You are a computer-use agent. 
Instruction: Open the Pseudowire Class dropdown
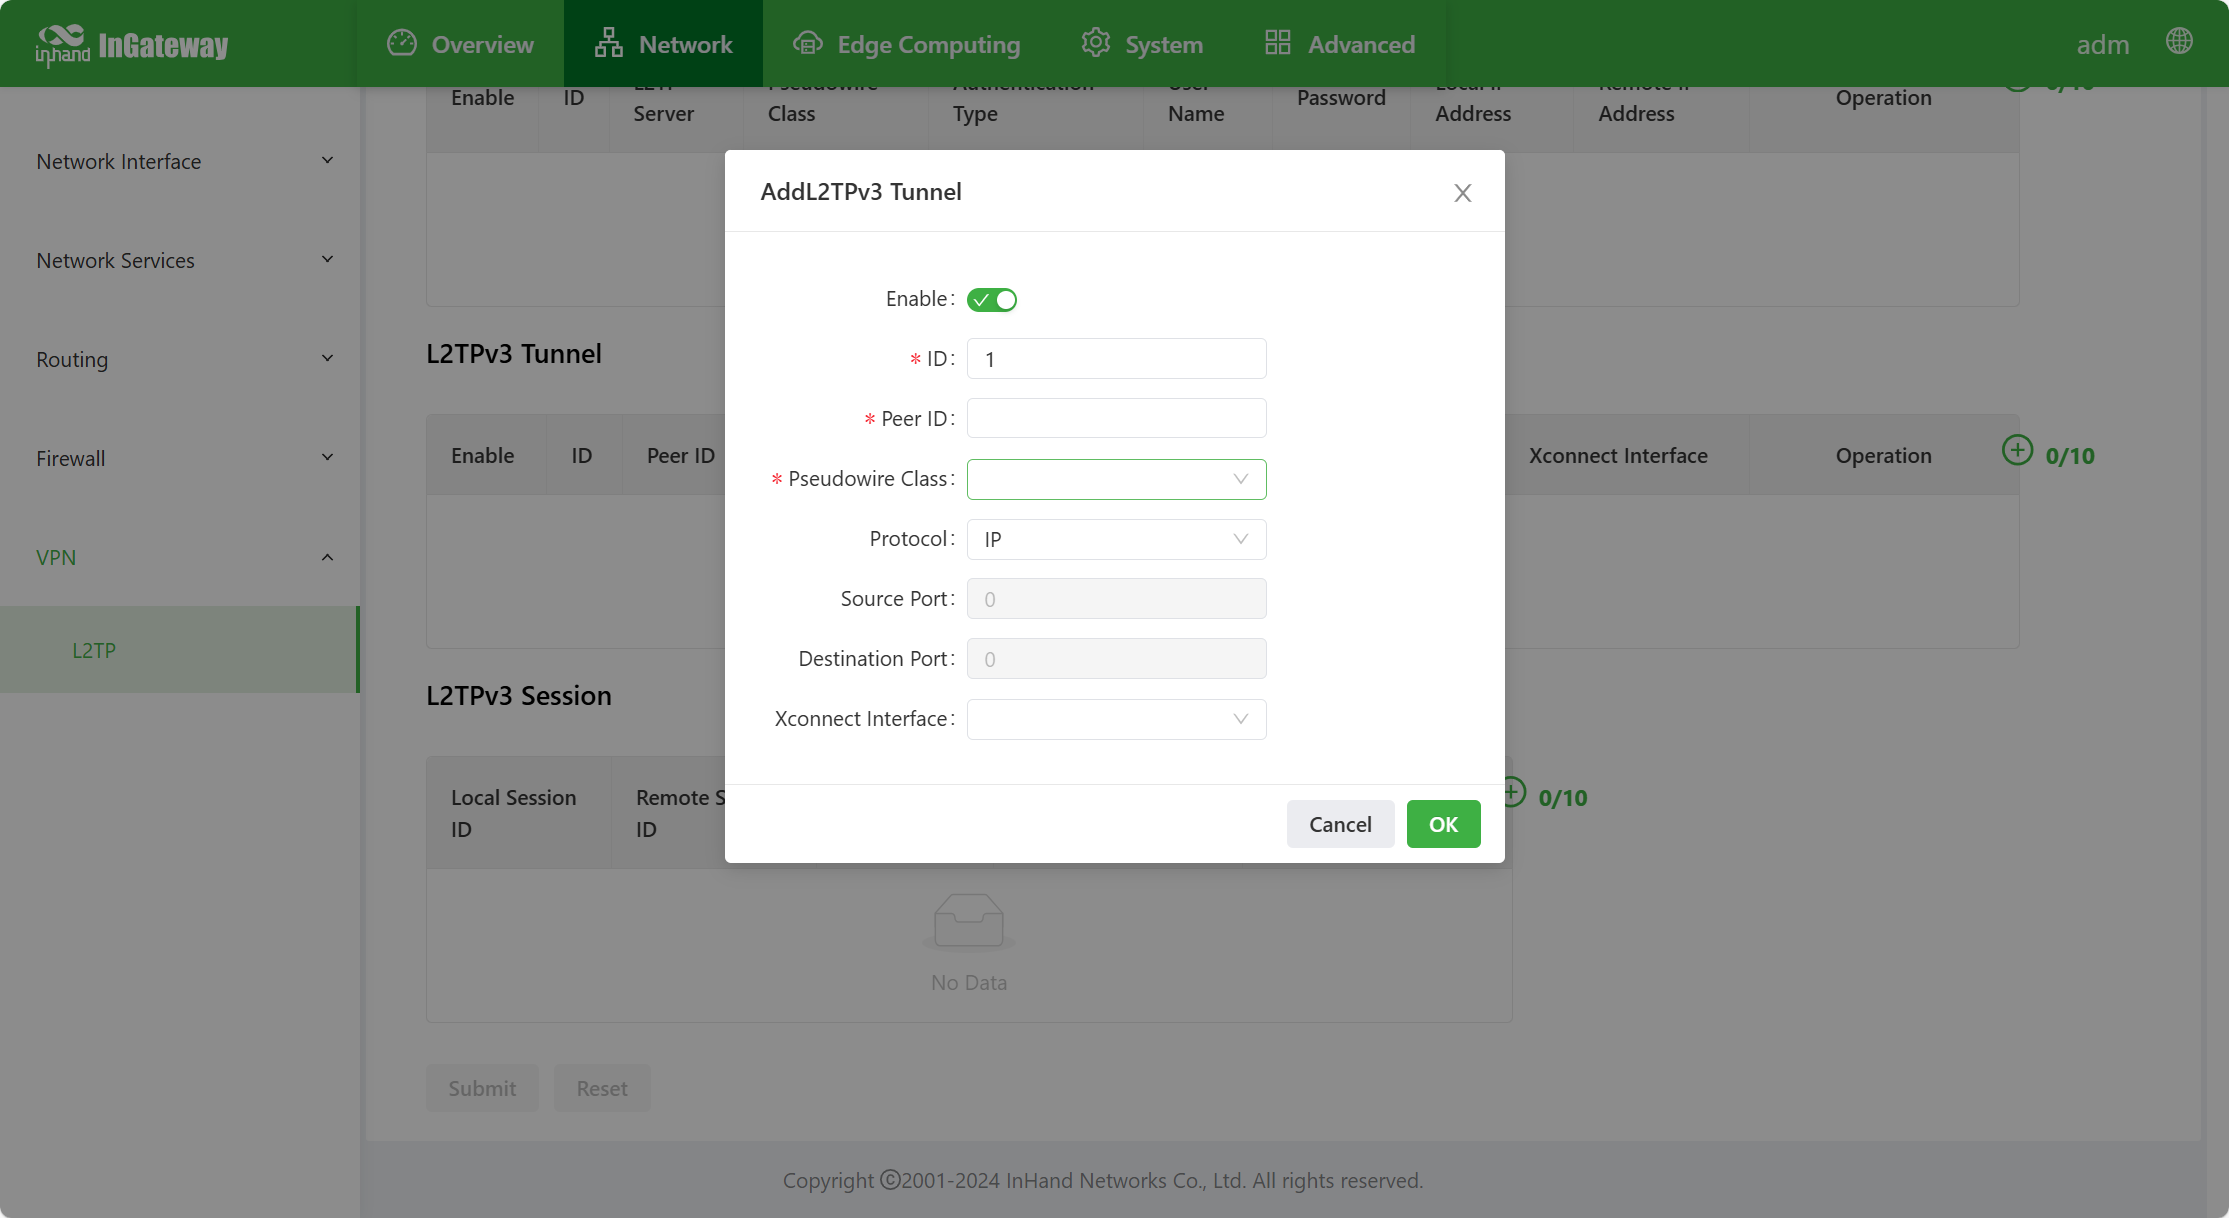point(1116,479)
